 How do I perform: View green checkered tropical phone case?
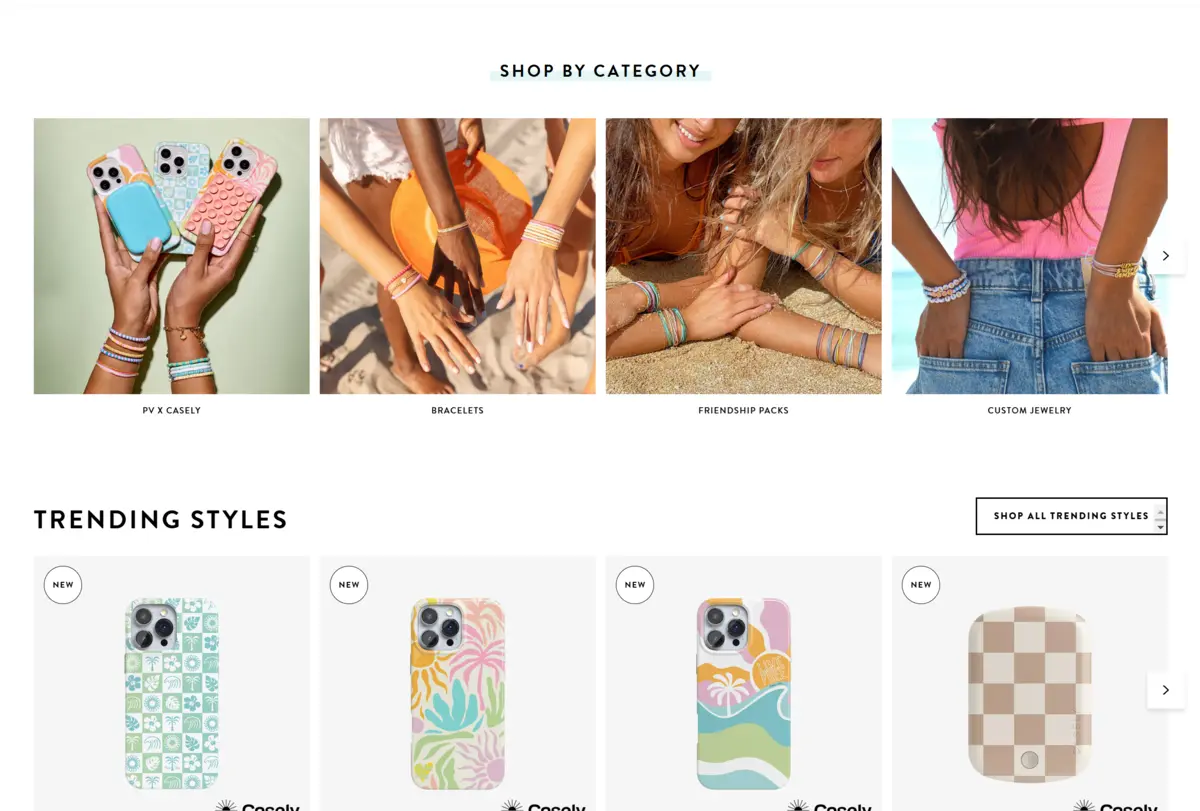pos(172,694)
